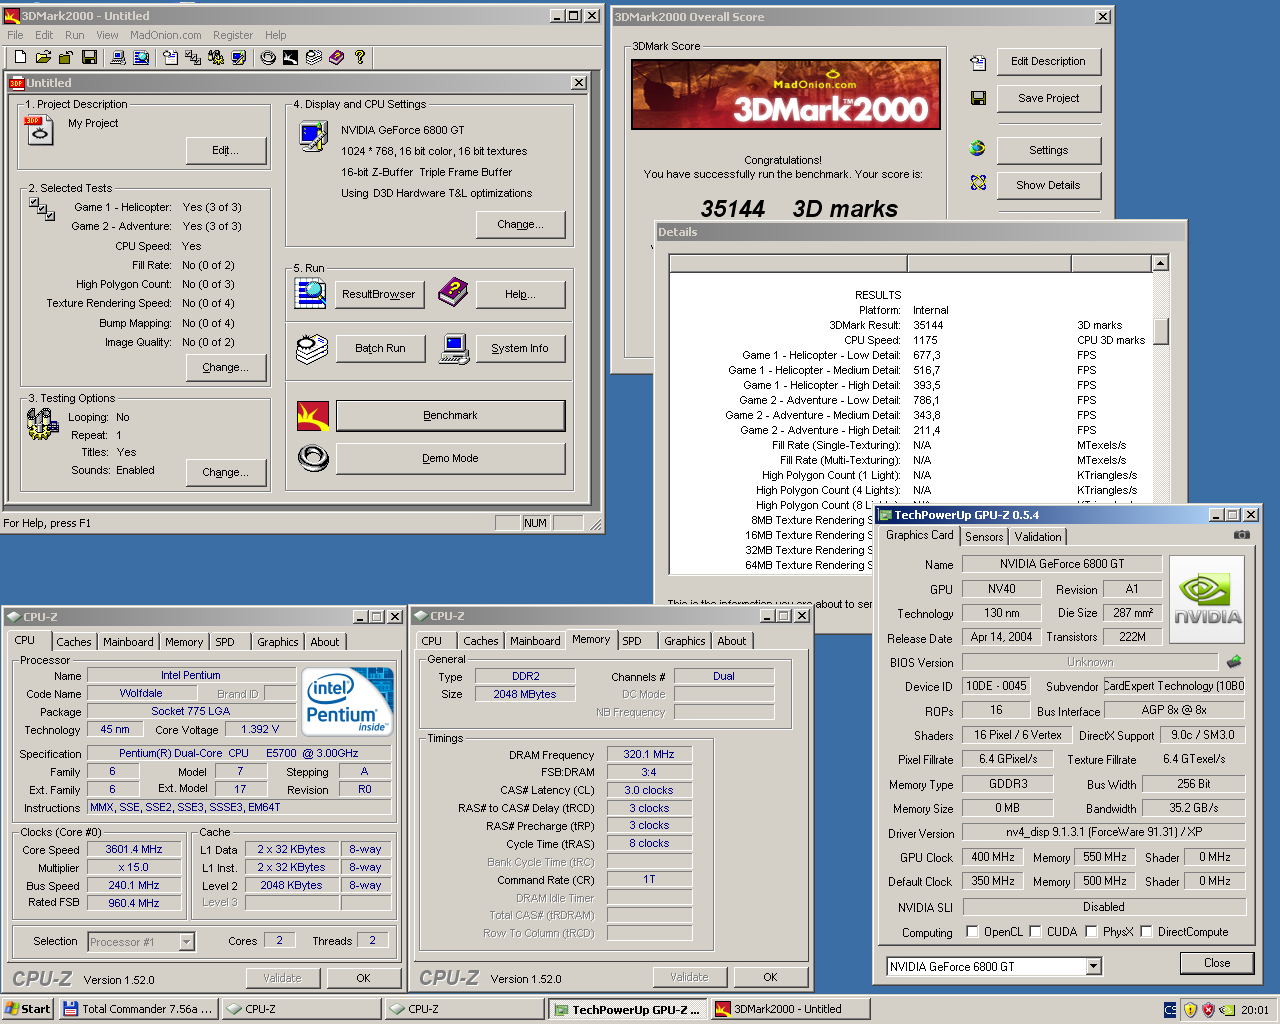Viewport: 1280px width, 1024px height.
Task: Click the magnifier icon beside ResultBrowser button
Action: [x=311, y=293]
